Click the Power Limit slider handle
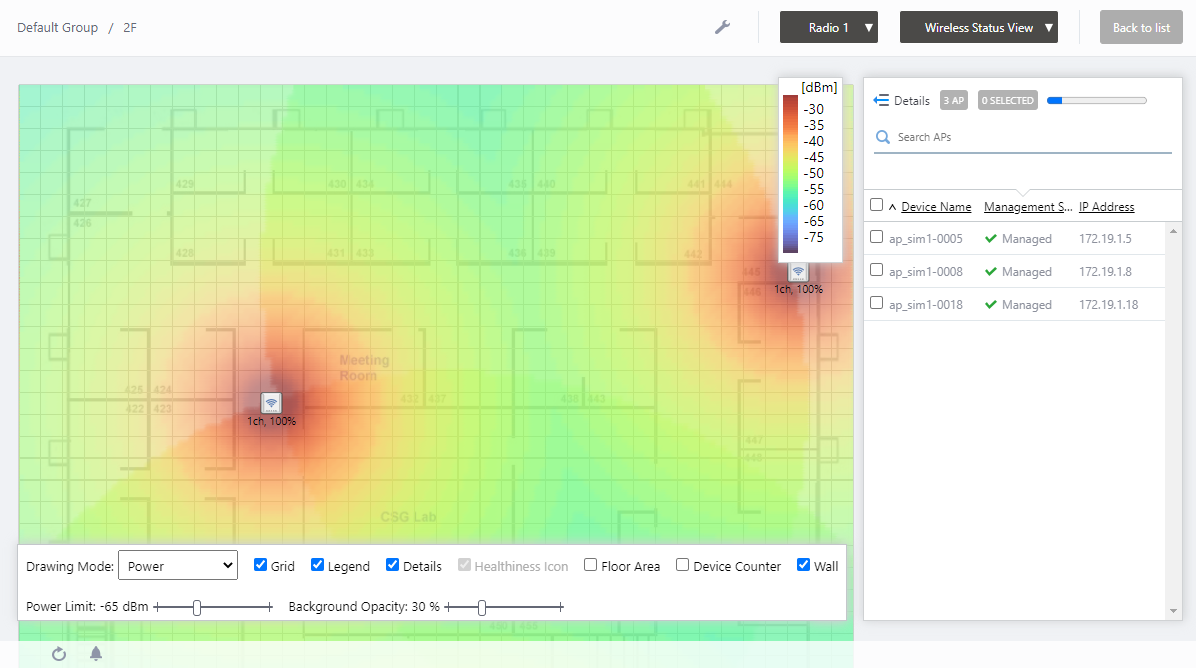 coord(197,607)
